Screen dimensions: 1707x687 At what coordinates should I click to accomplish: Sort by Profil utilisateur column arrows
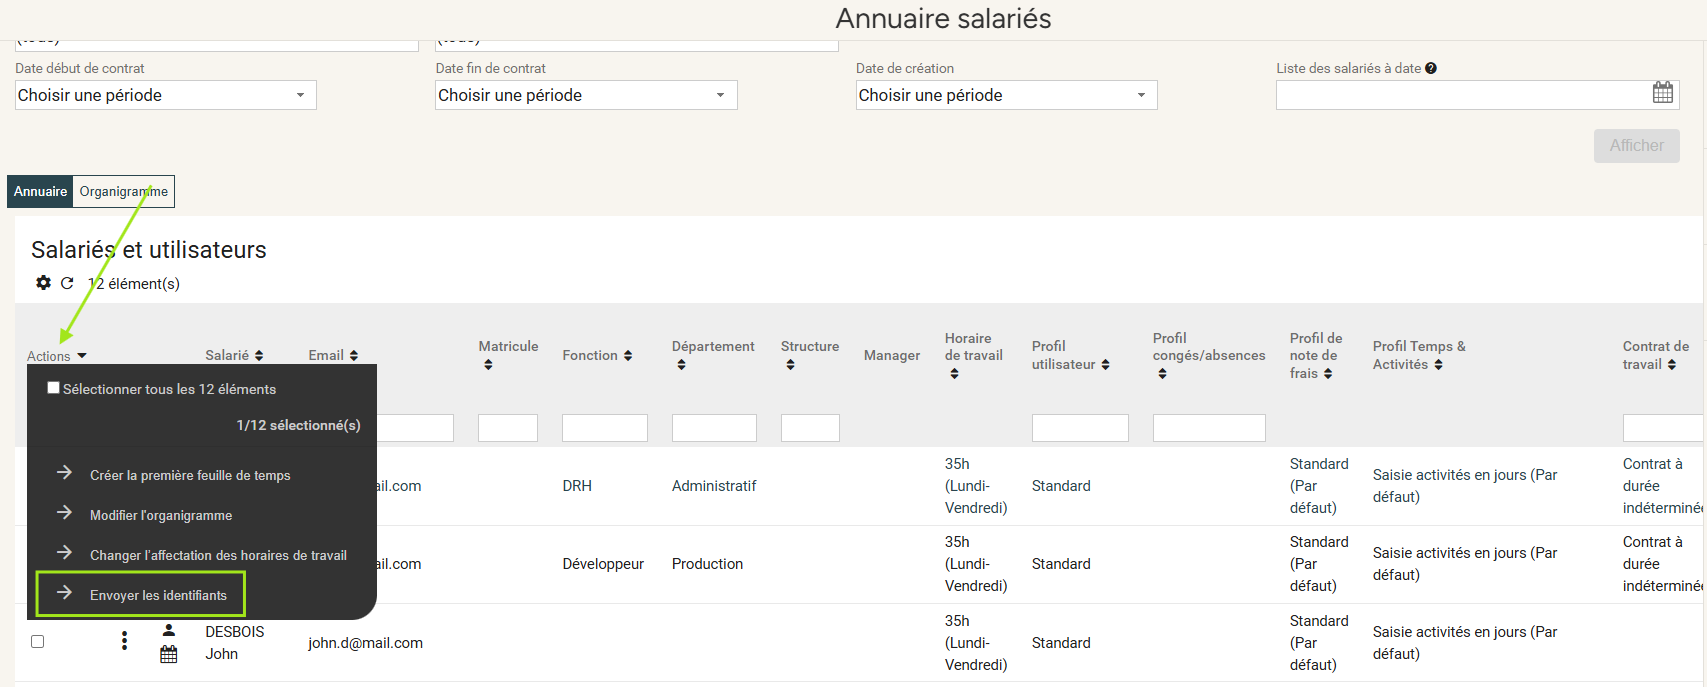pyautogui.click(x=1105, y=365)
